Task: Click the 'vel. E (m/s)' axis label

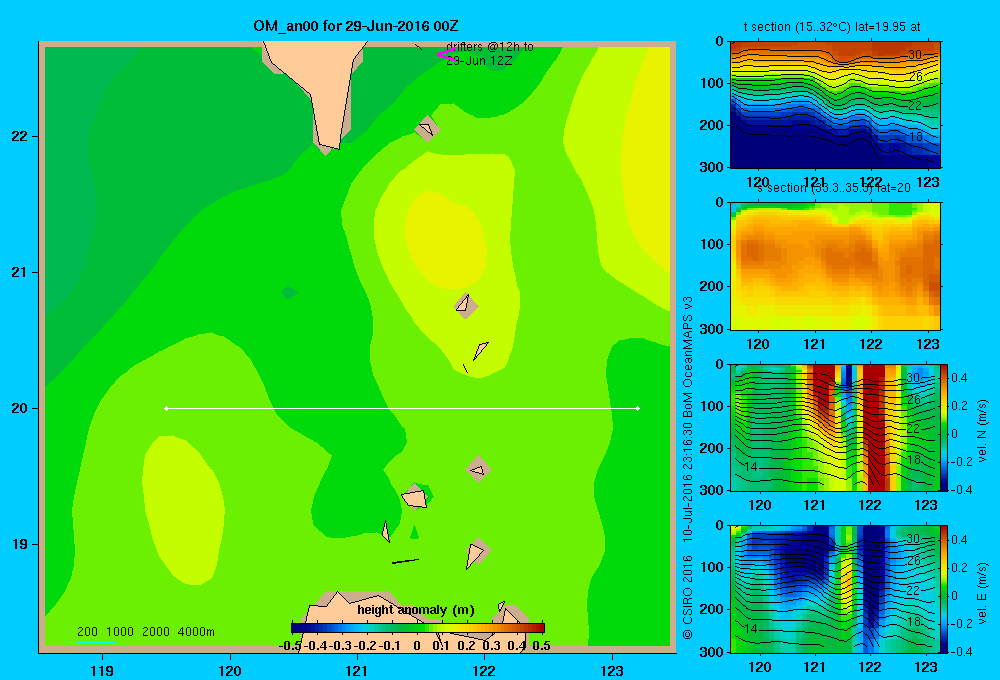Action: tap(982, 593)
